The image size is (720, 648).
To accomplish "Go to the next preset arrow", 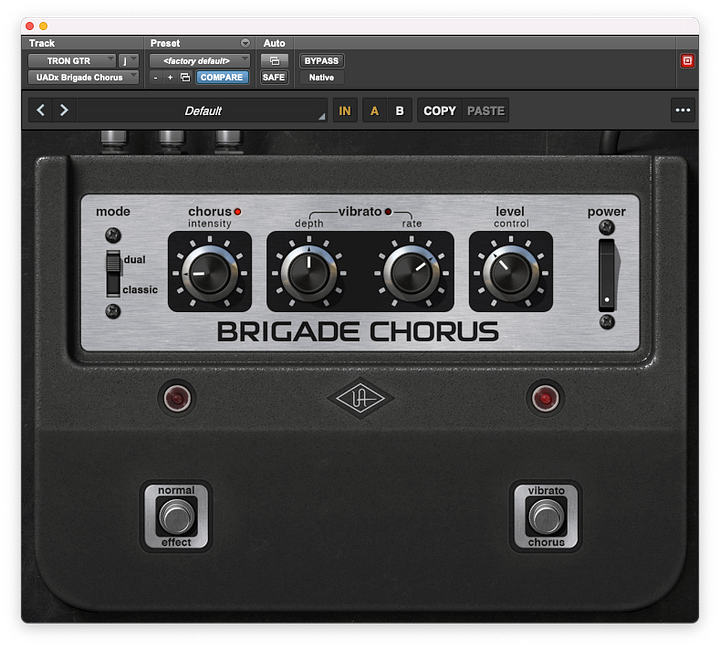I will pyautogui.click(x=64, y=110).
